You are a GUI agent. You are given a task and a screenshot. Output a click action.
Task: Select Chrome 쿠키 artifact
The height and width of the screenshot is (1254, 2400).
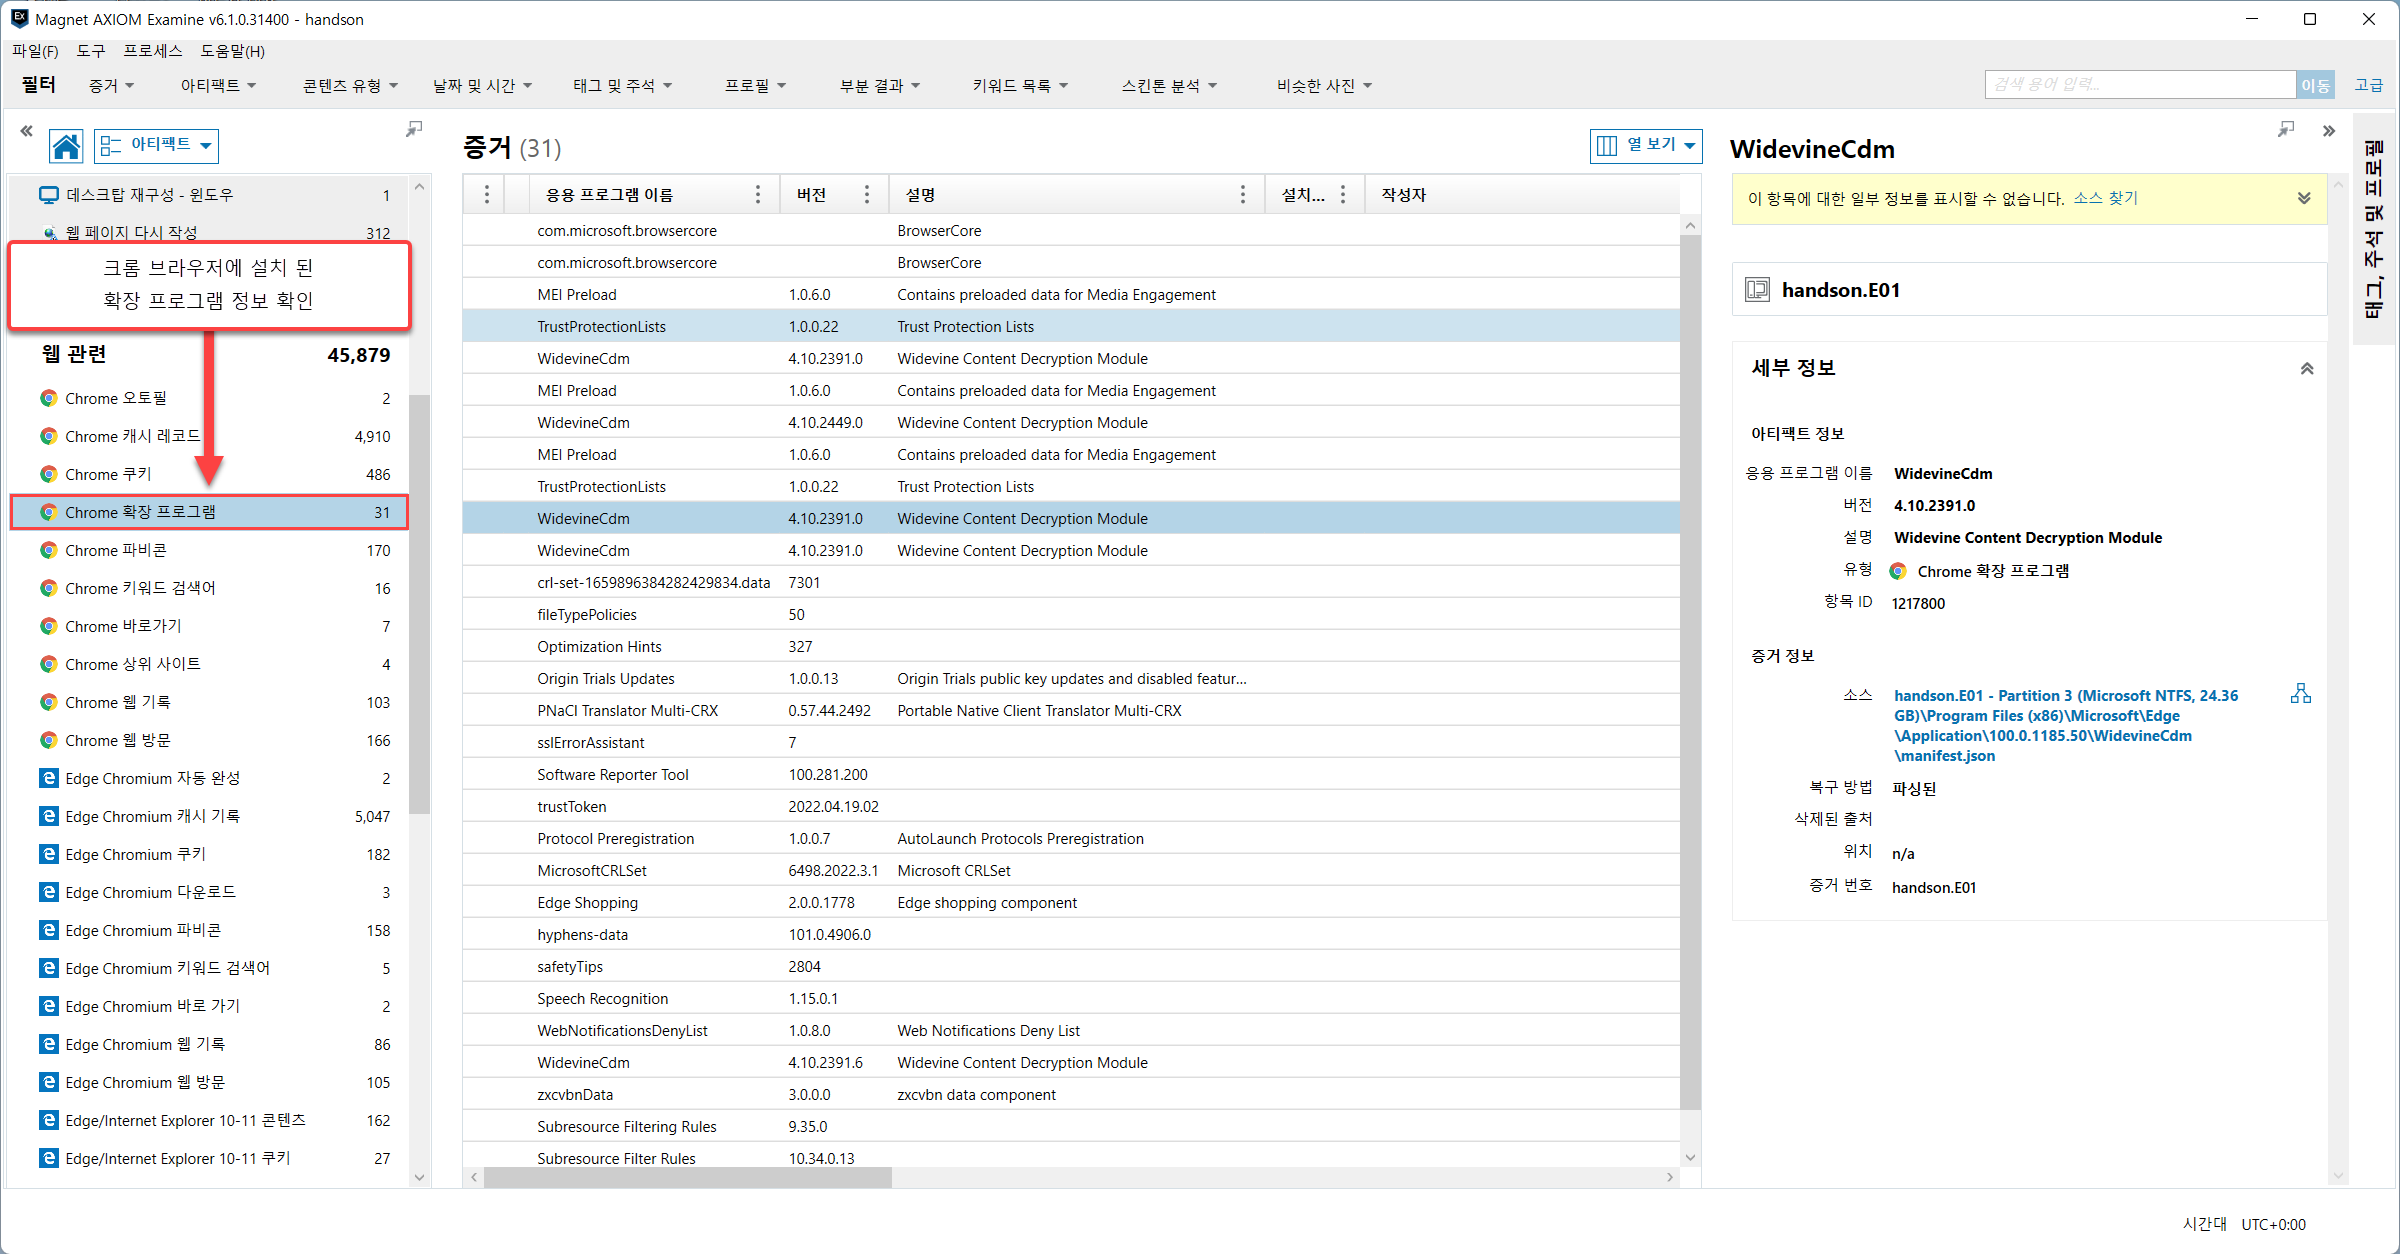pyautogui.click(x=209, y=474)
